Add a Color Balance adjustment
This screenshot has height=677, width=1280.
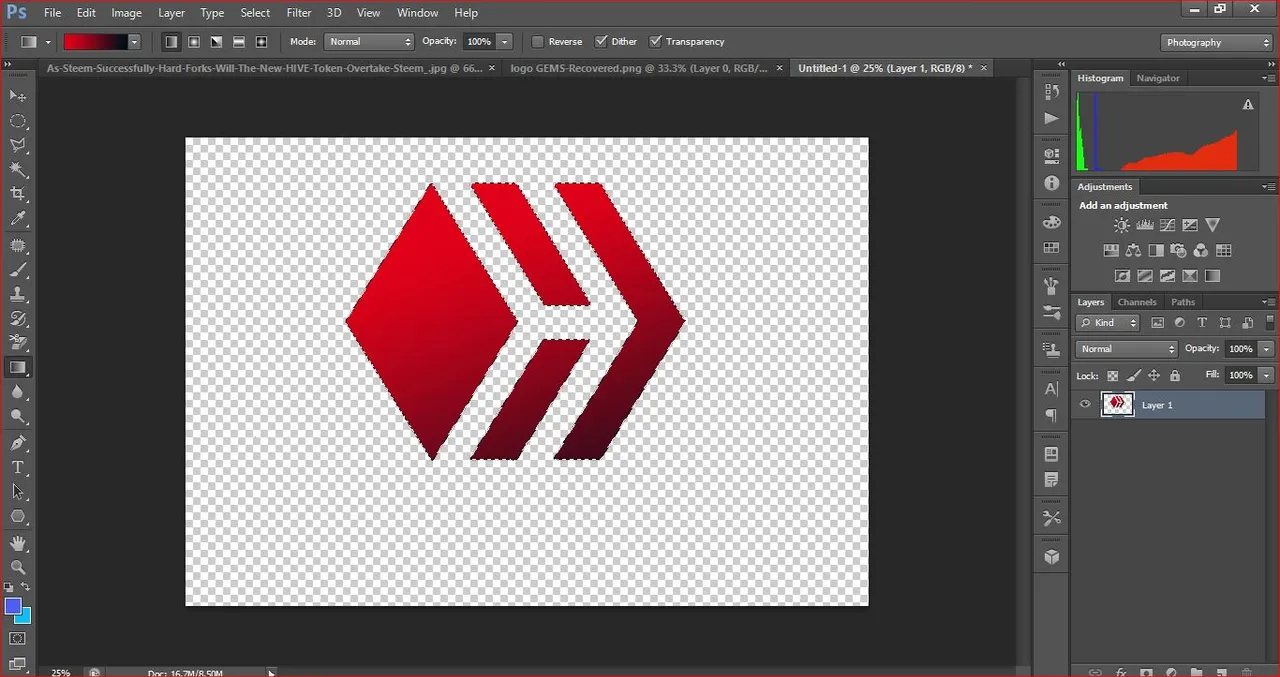pos(1133,250)
